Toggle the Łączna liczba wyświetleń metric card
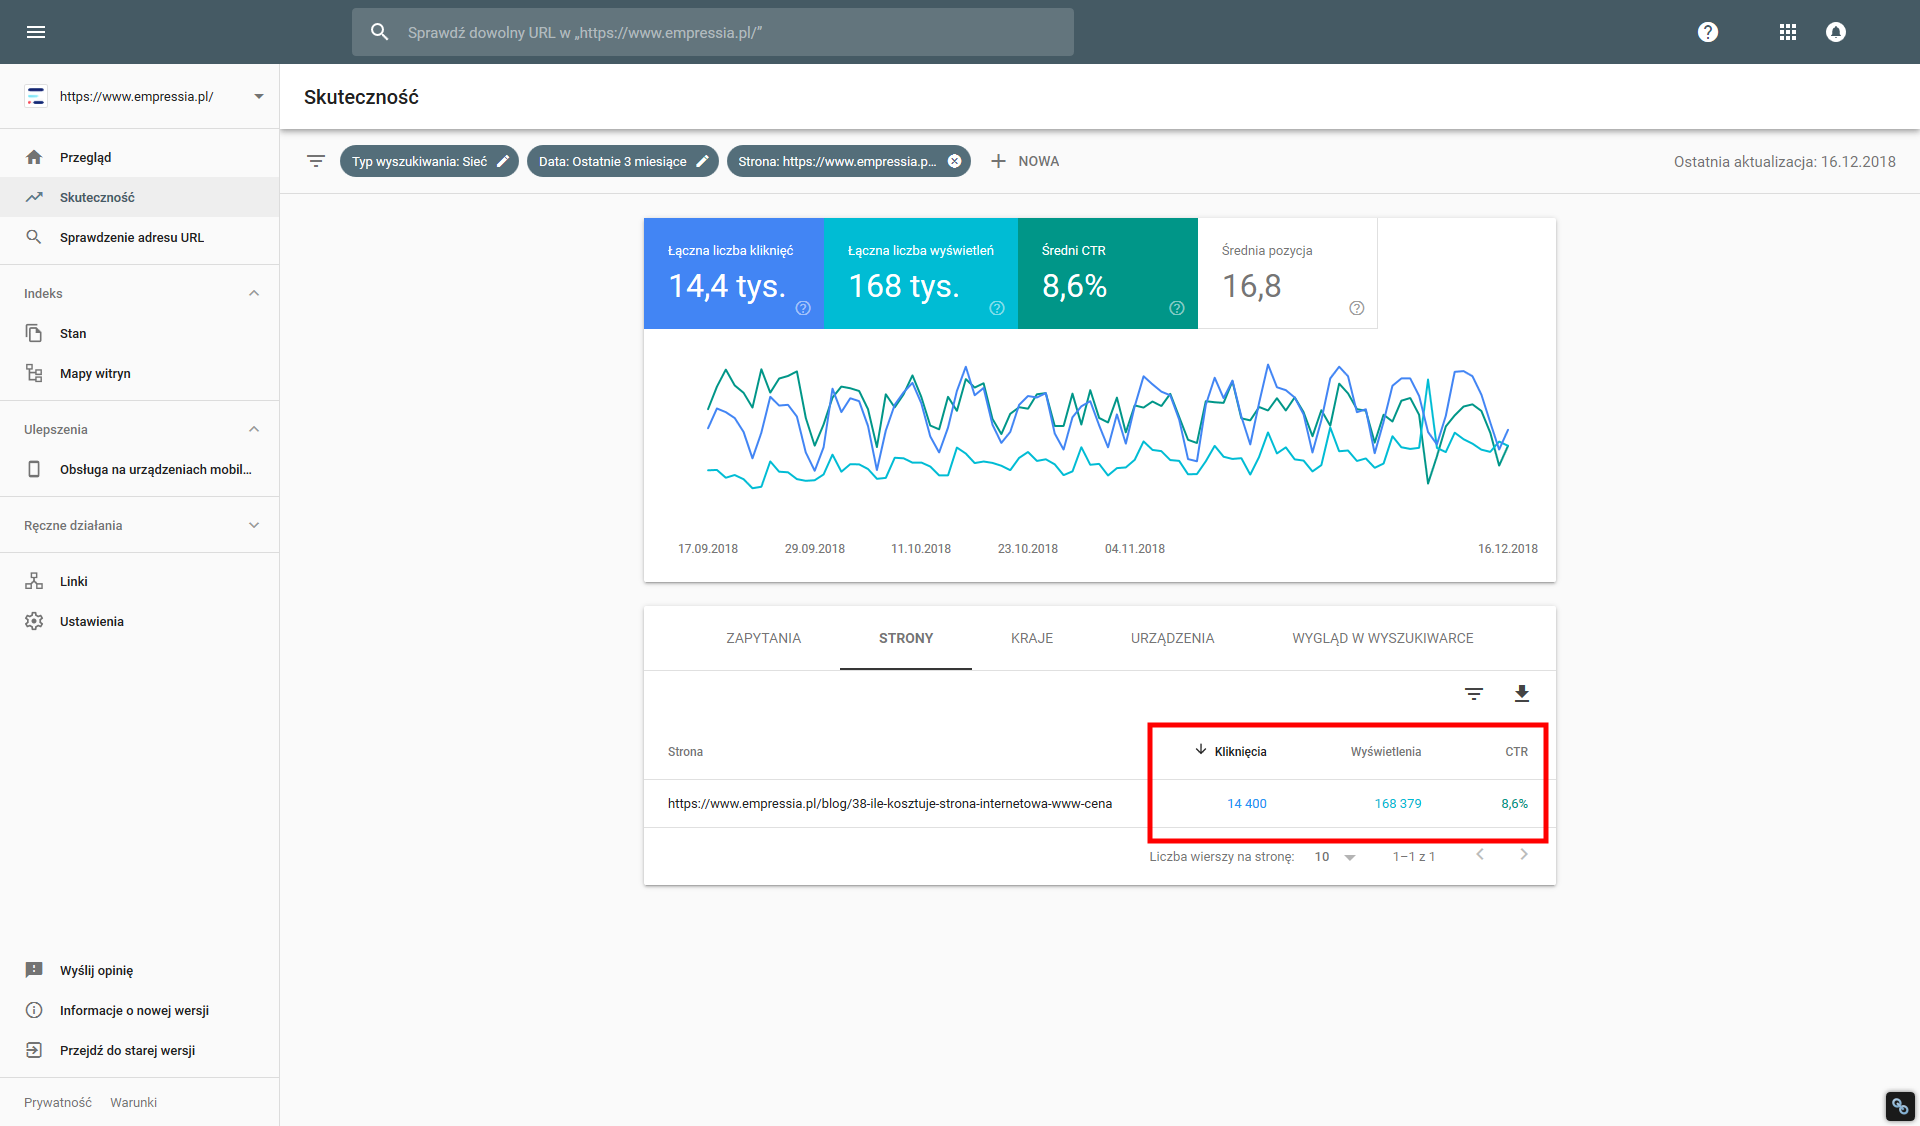The width and height of the screenshot is (1920, 1126). (921, 273)
